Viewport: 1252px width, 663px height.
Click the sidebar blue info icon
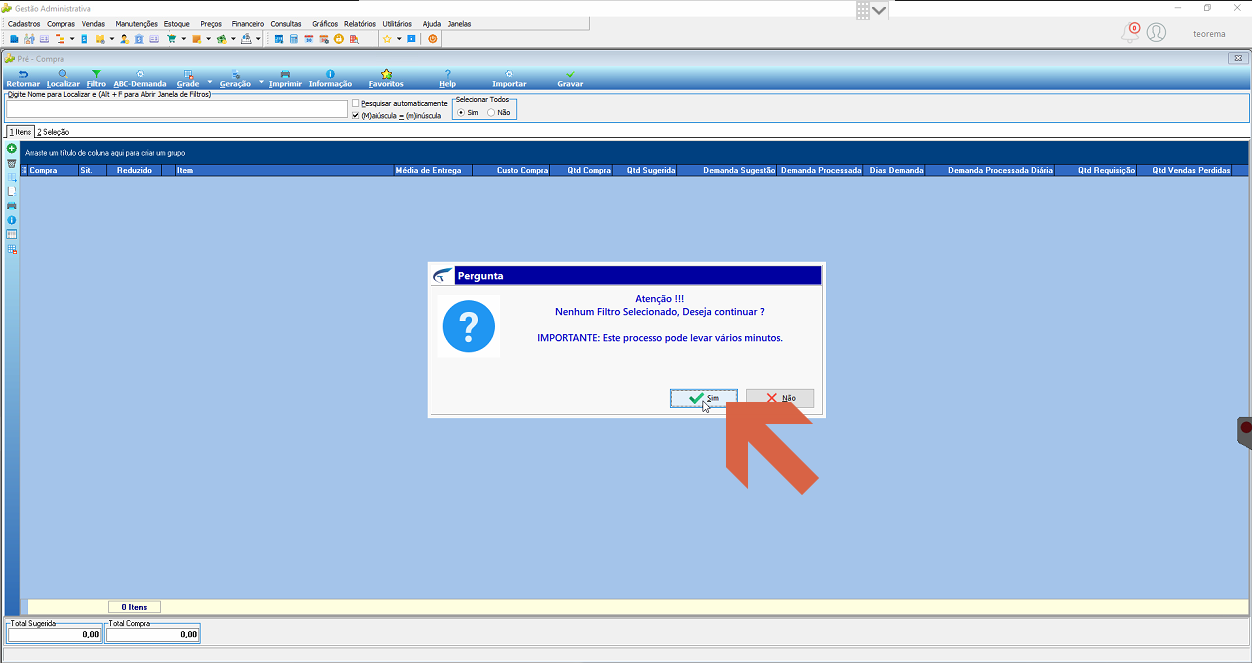[x=12, y=219]
